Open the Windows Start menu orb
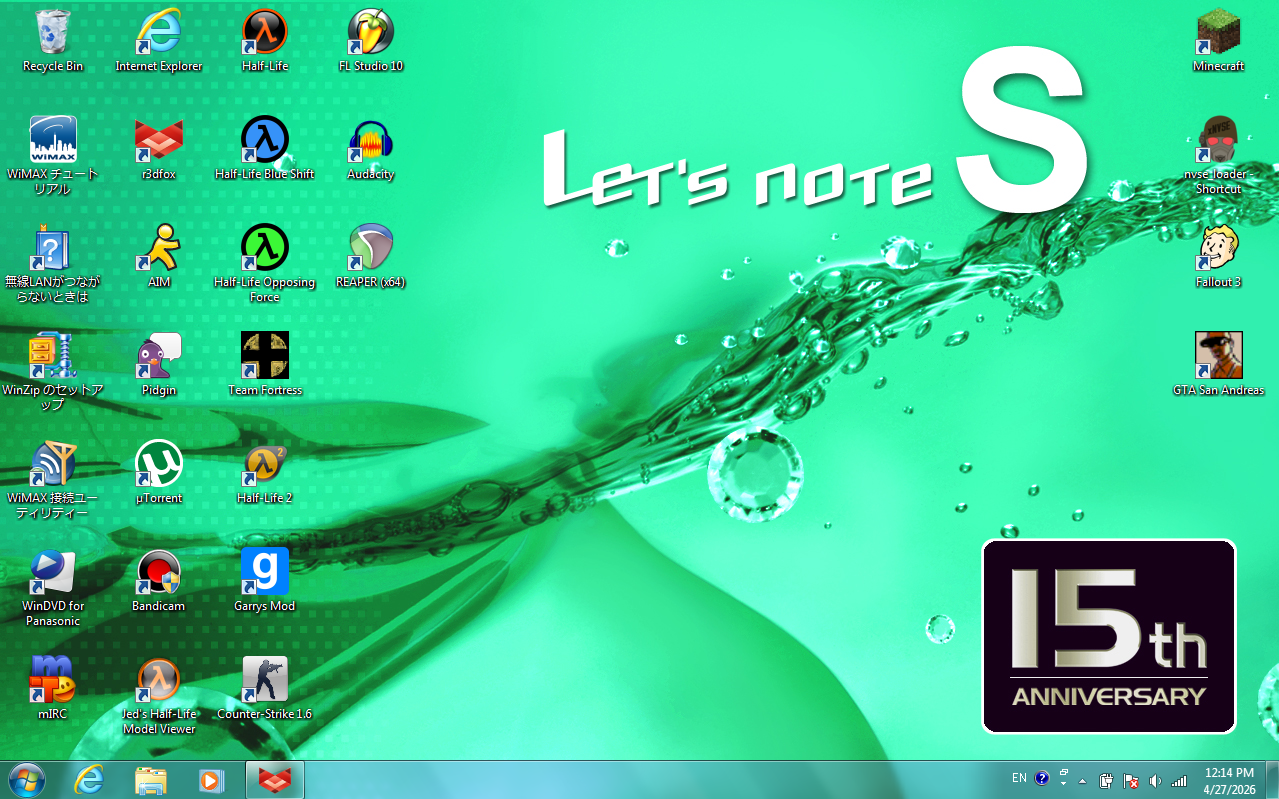The height and width of the screenshot is (799, 1279). click(x=27, y=780)
